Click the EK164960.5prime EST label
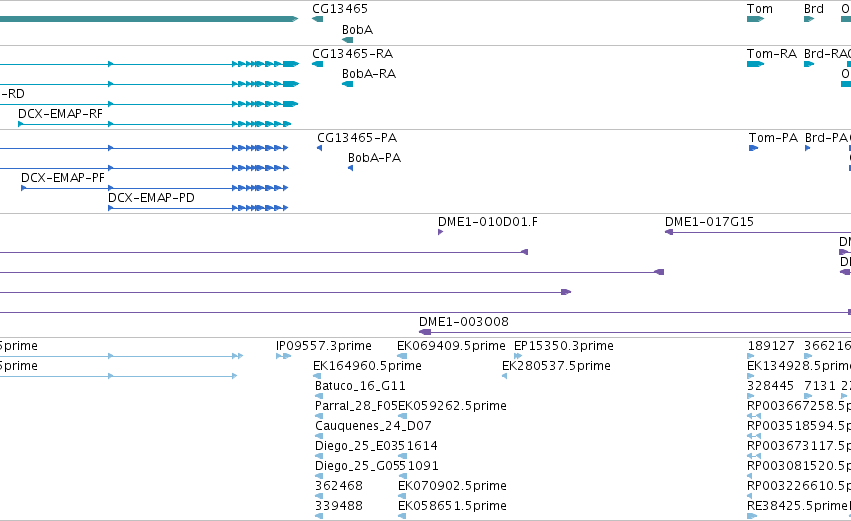 [367, 366]
